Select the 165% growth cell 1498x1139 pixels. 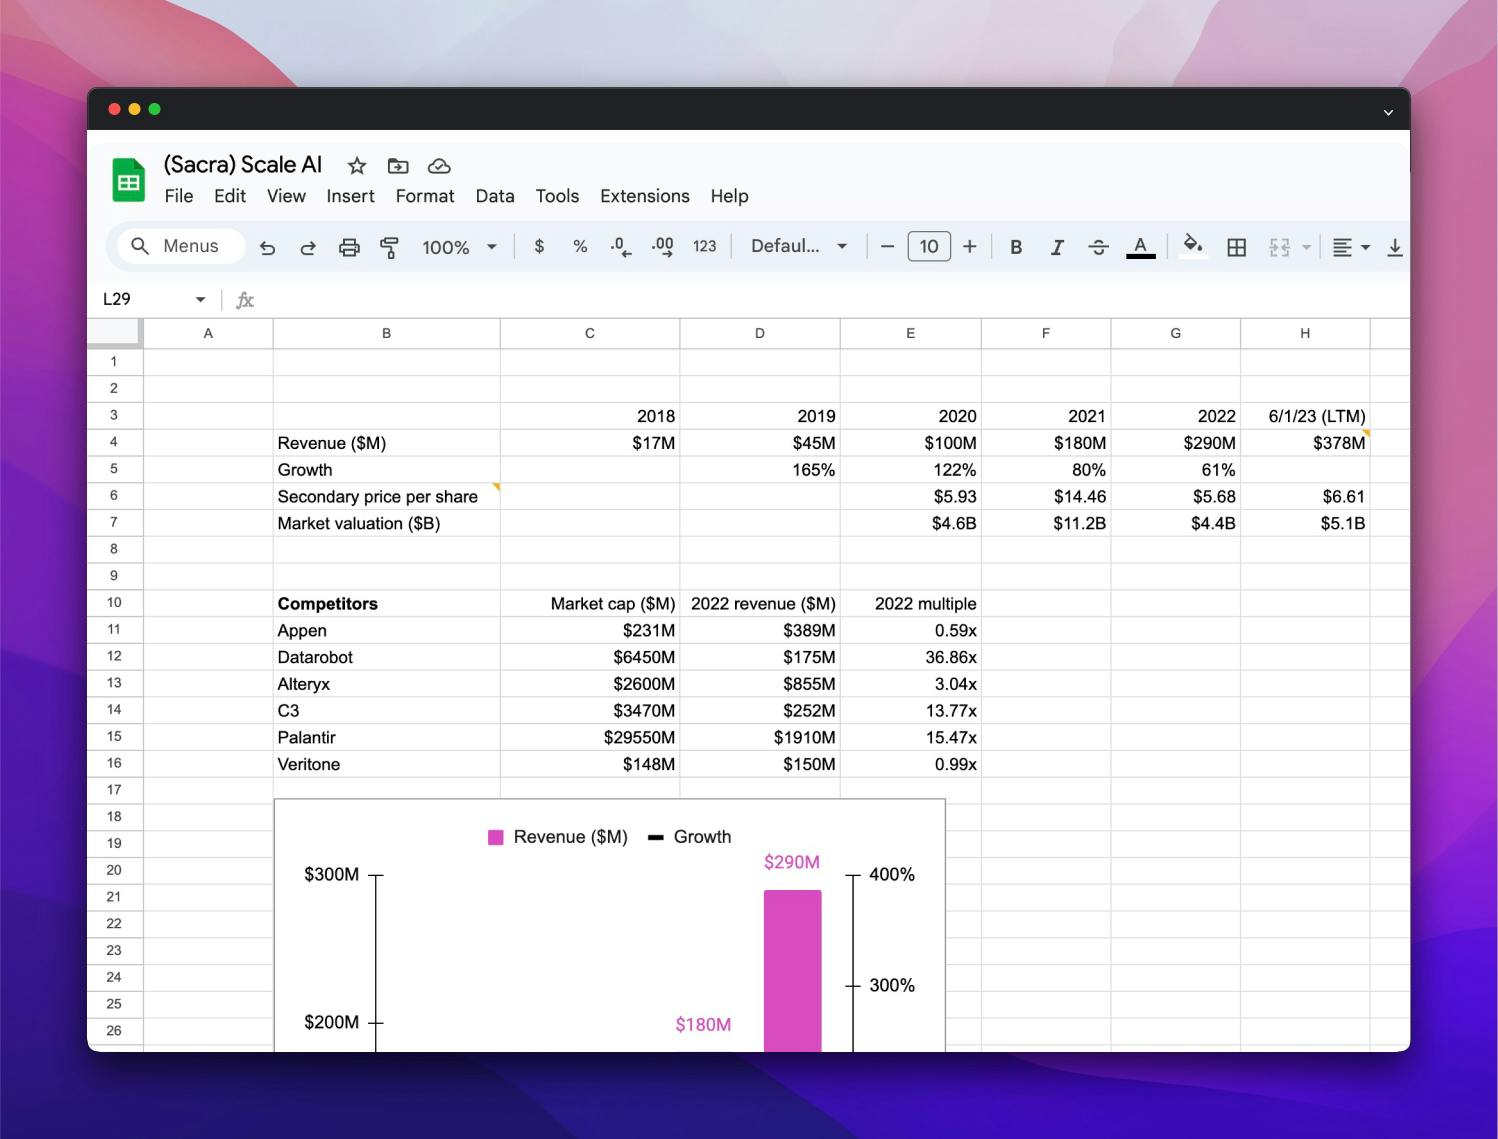point(760,470)
